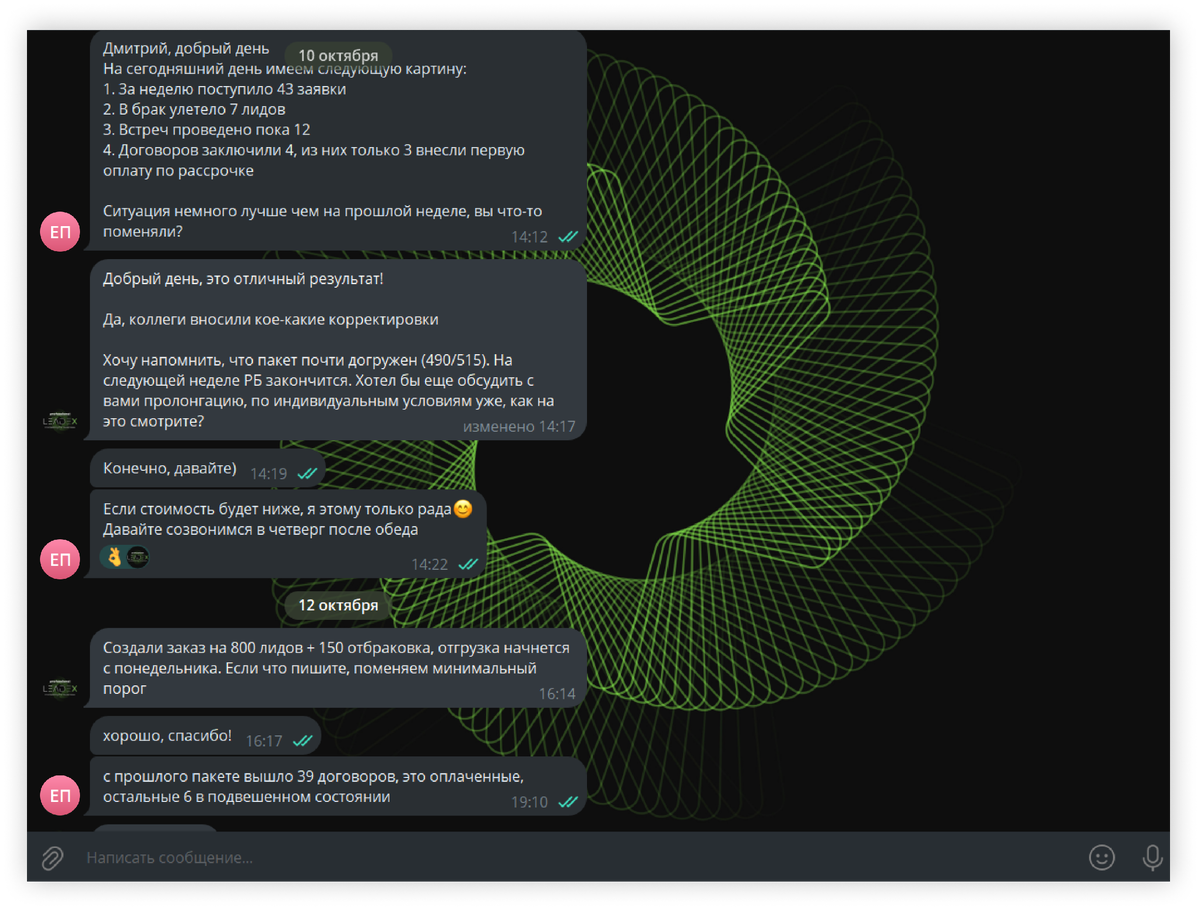
Task: Click the message "Добрый день, это отличный результат!"
Action: [x=243, y=279]
